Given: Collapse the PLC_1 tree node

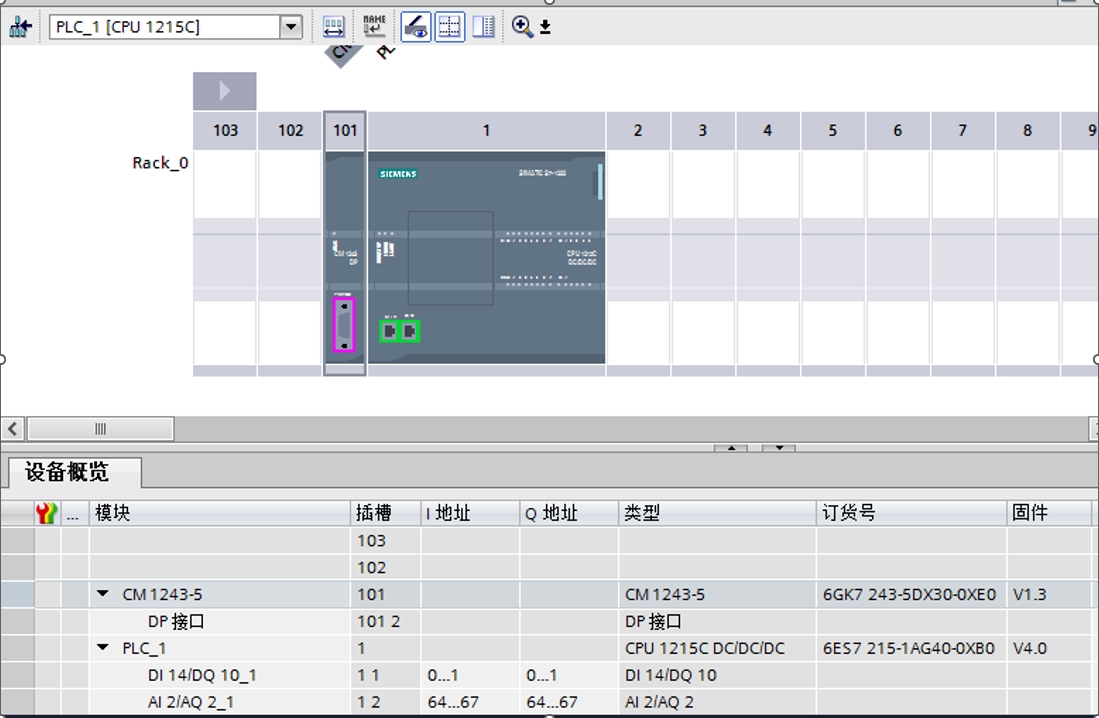Looking at the screenshot, I should coord(103,648).
